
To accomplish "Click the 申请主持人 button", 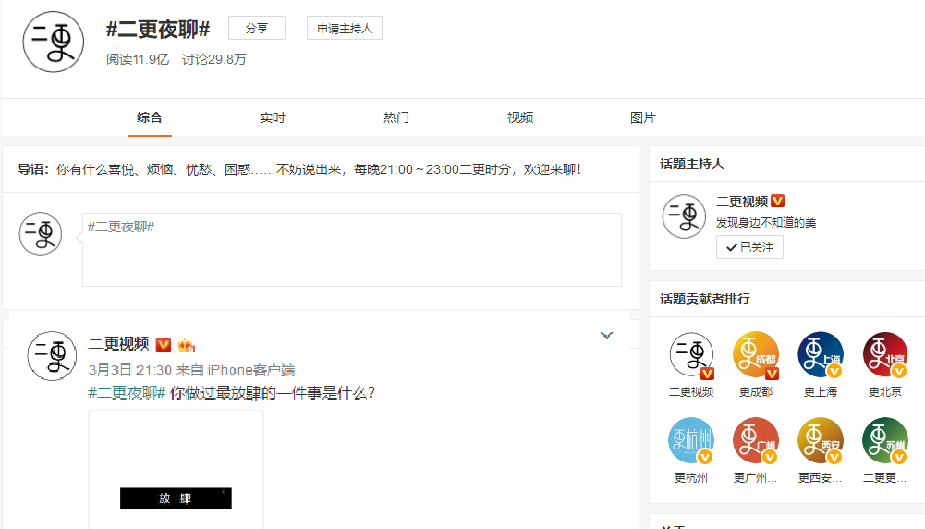I will click(x=345, y=28).
